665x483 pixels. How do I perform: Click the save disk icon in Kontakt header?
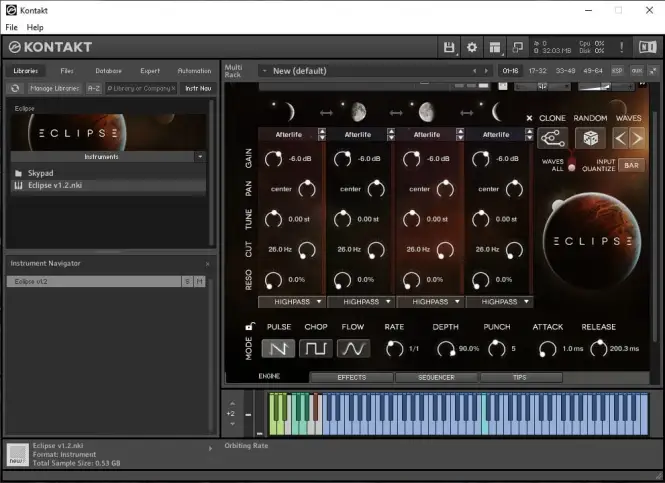tap(449, 47)
